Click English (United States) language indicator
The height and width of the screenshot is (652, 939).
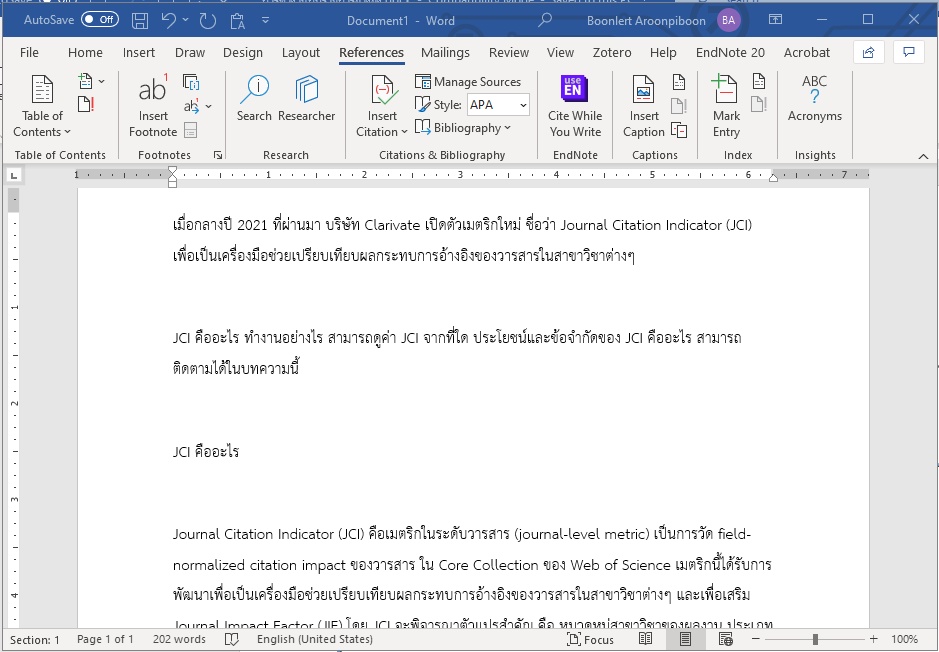[314, 639]
